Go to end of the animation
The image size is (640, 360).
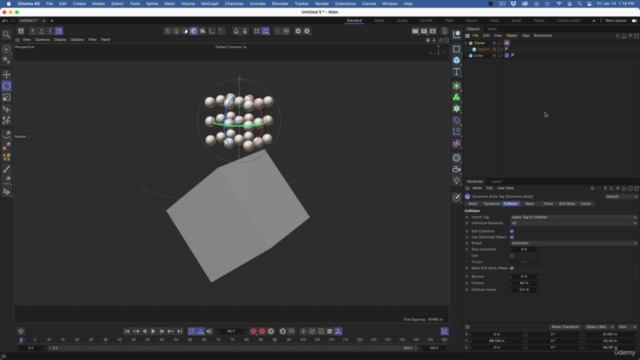pos(180,331)
